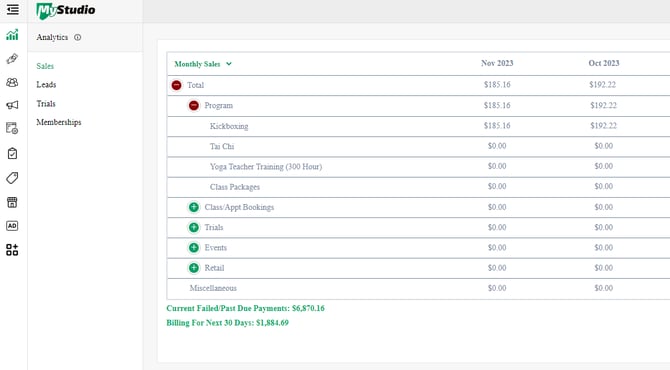Image resolution: width=670 pixels, height=370 pixels.
Task: Click the Kickboxing row label
Action: click(x=229, y=126)
